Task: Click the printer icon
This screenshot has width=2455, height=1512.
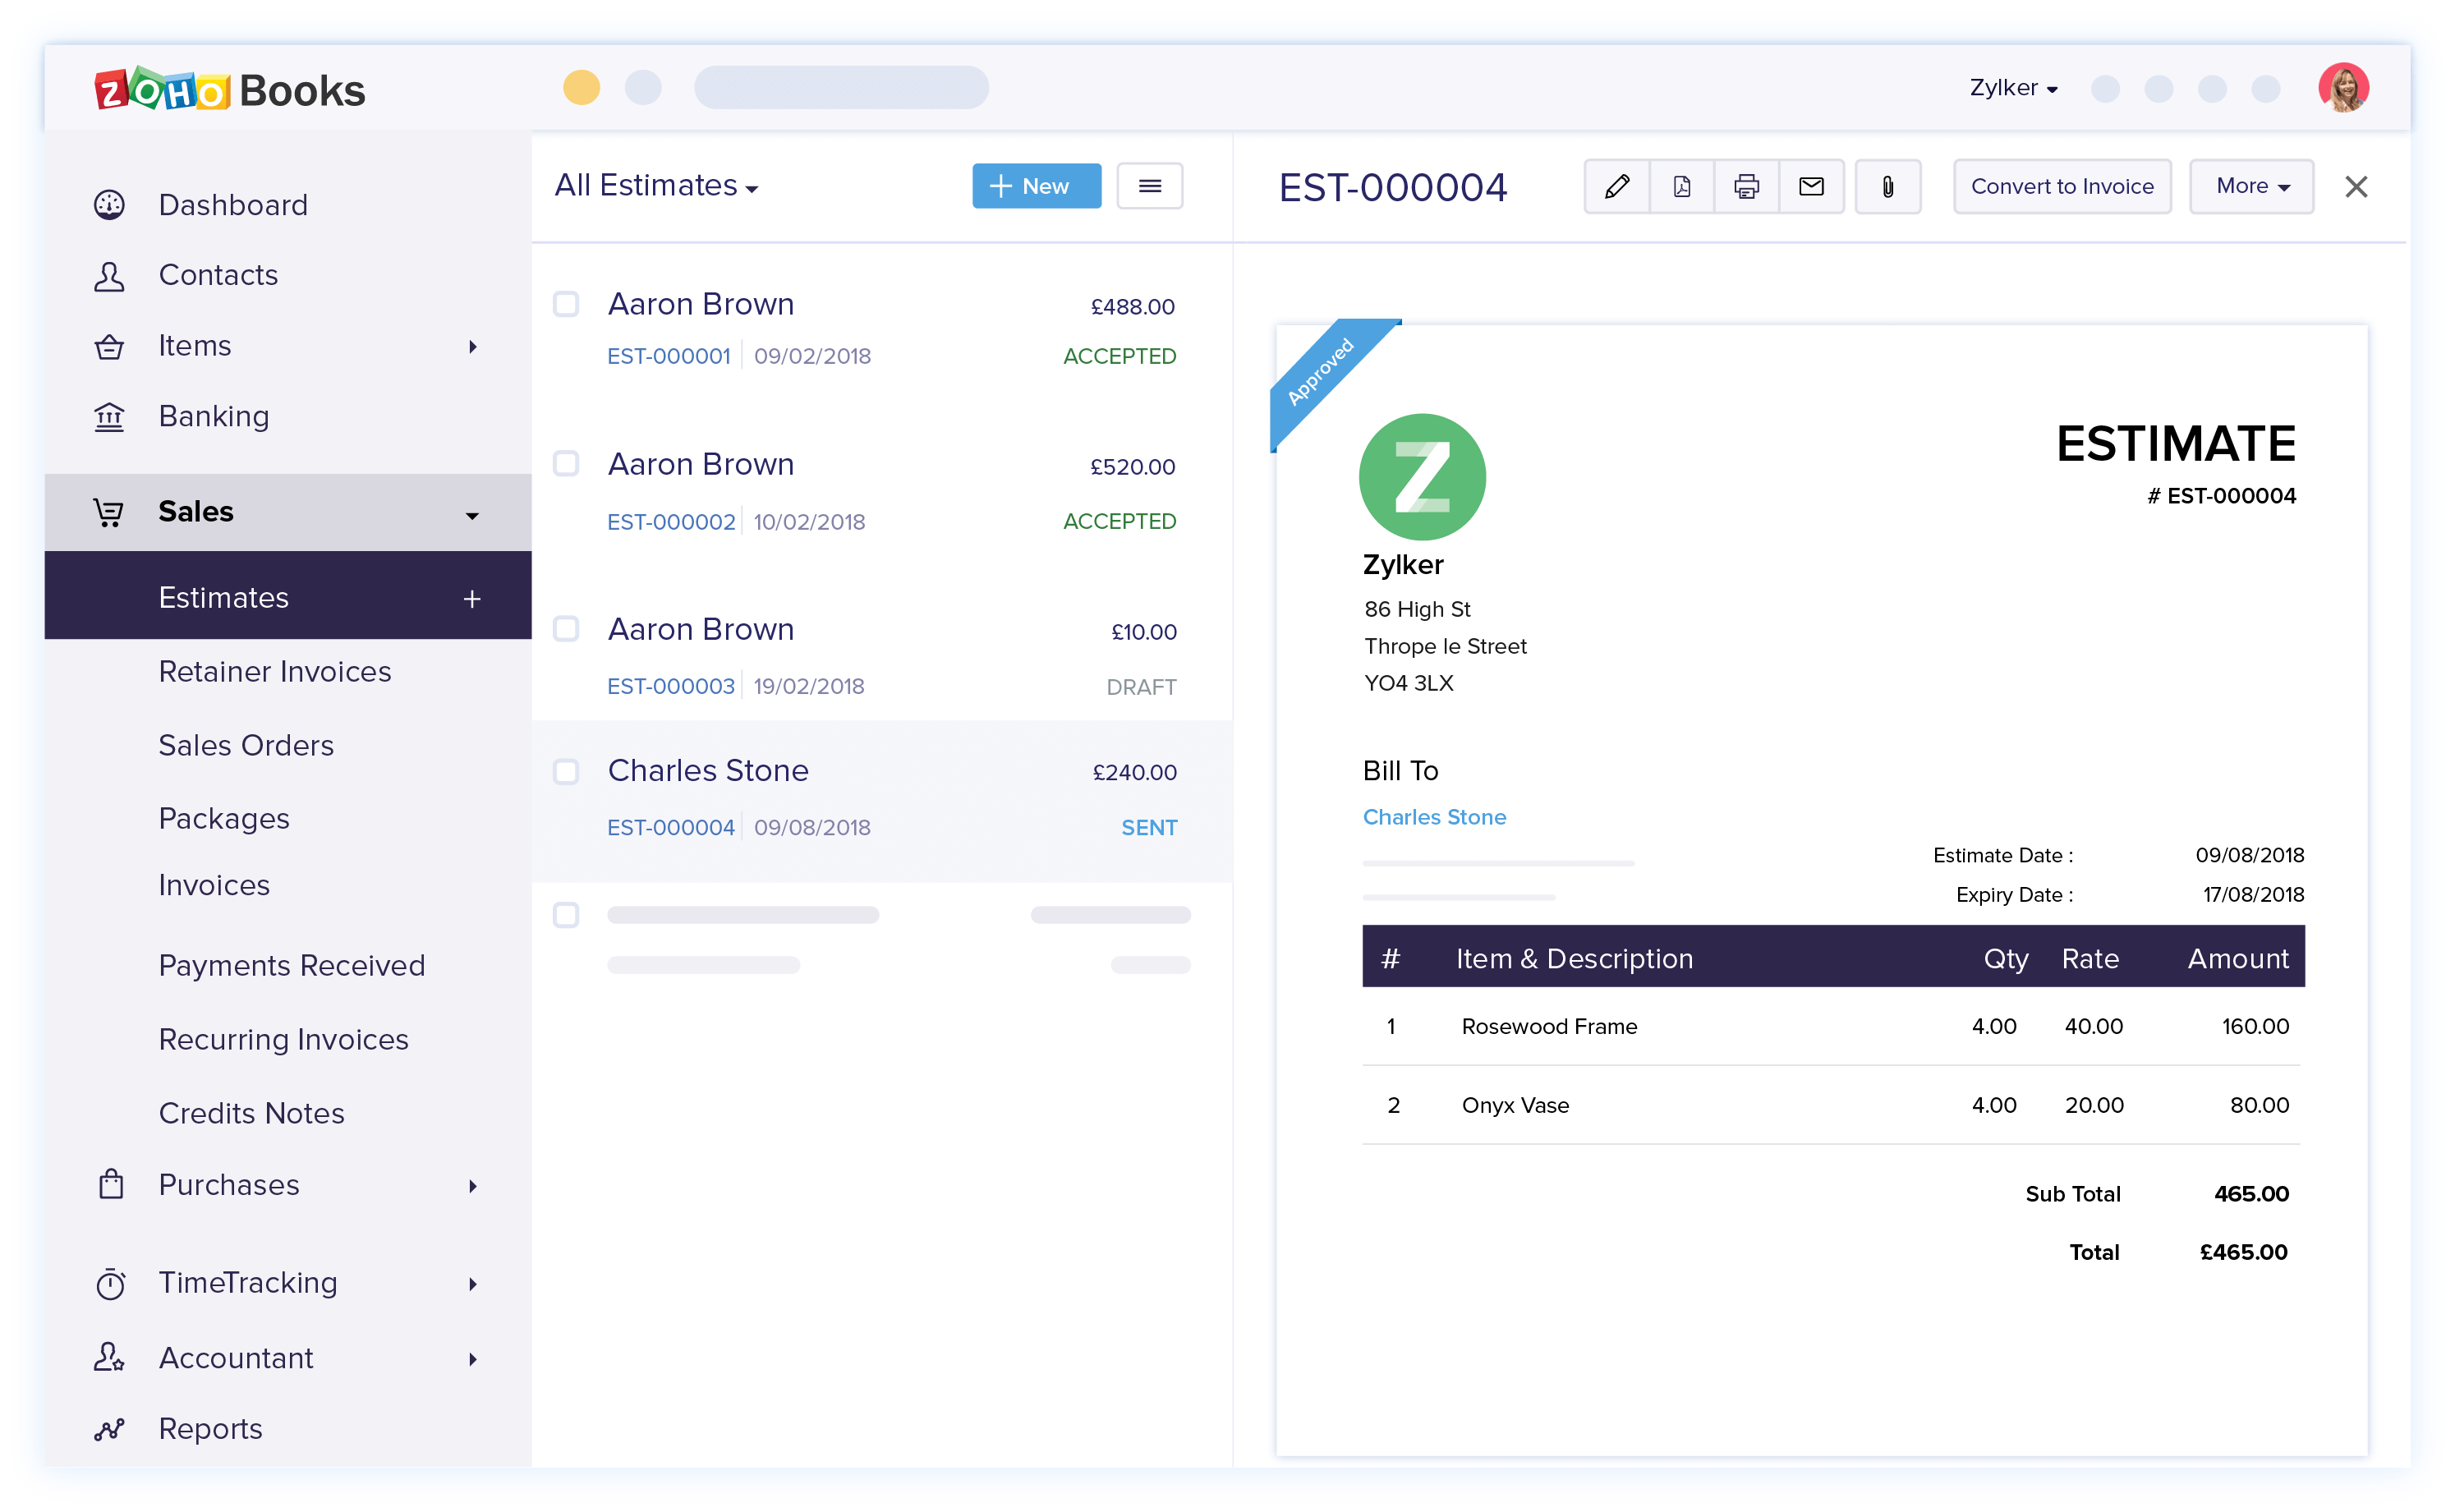Action: click(x=1746, y=186)
